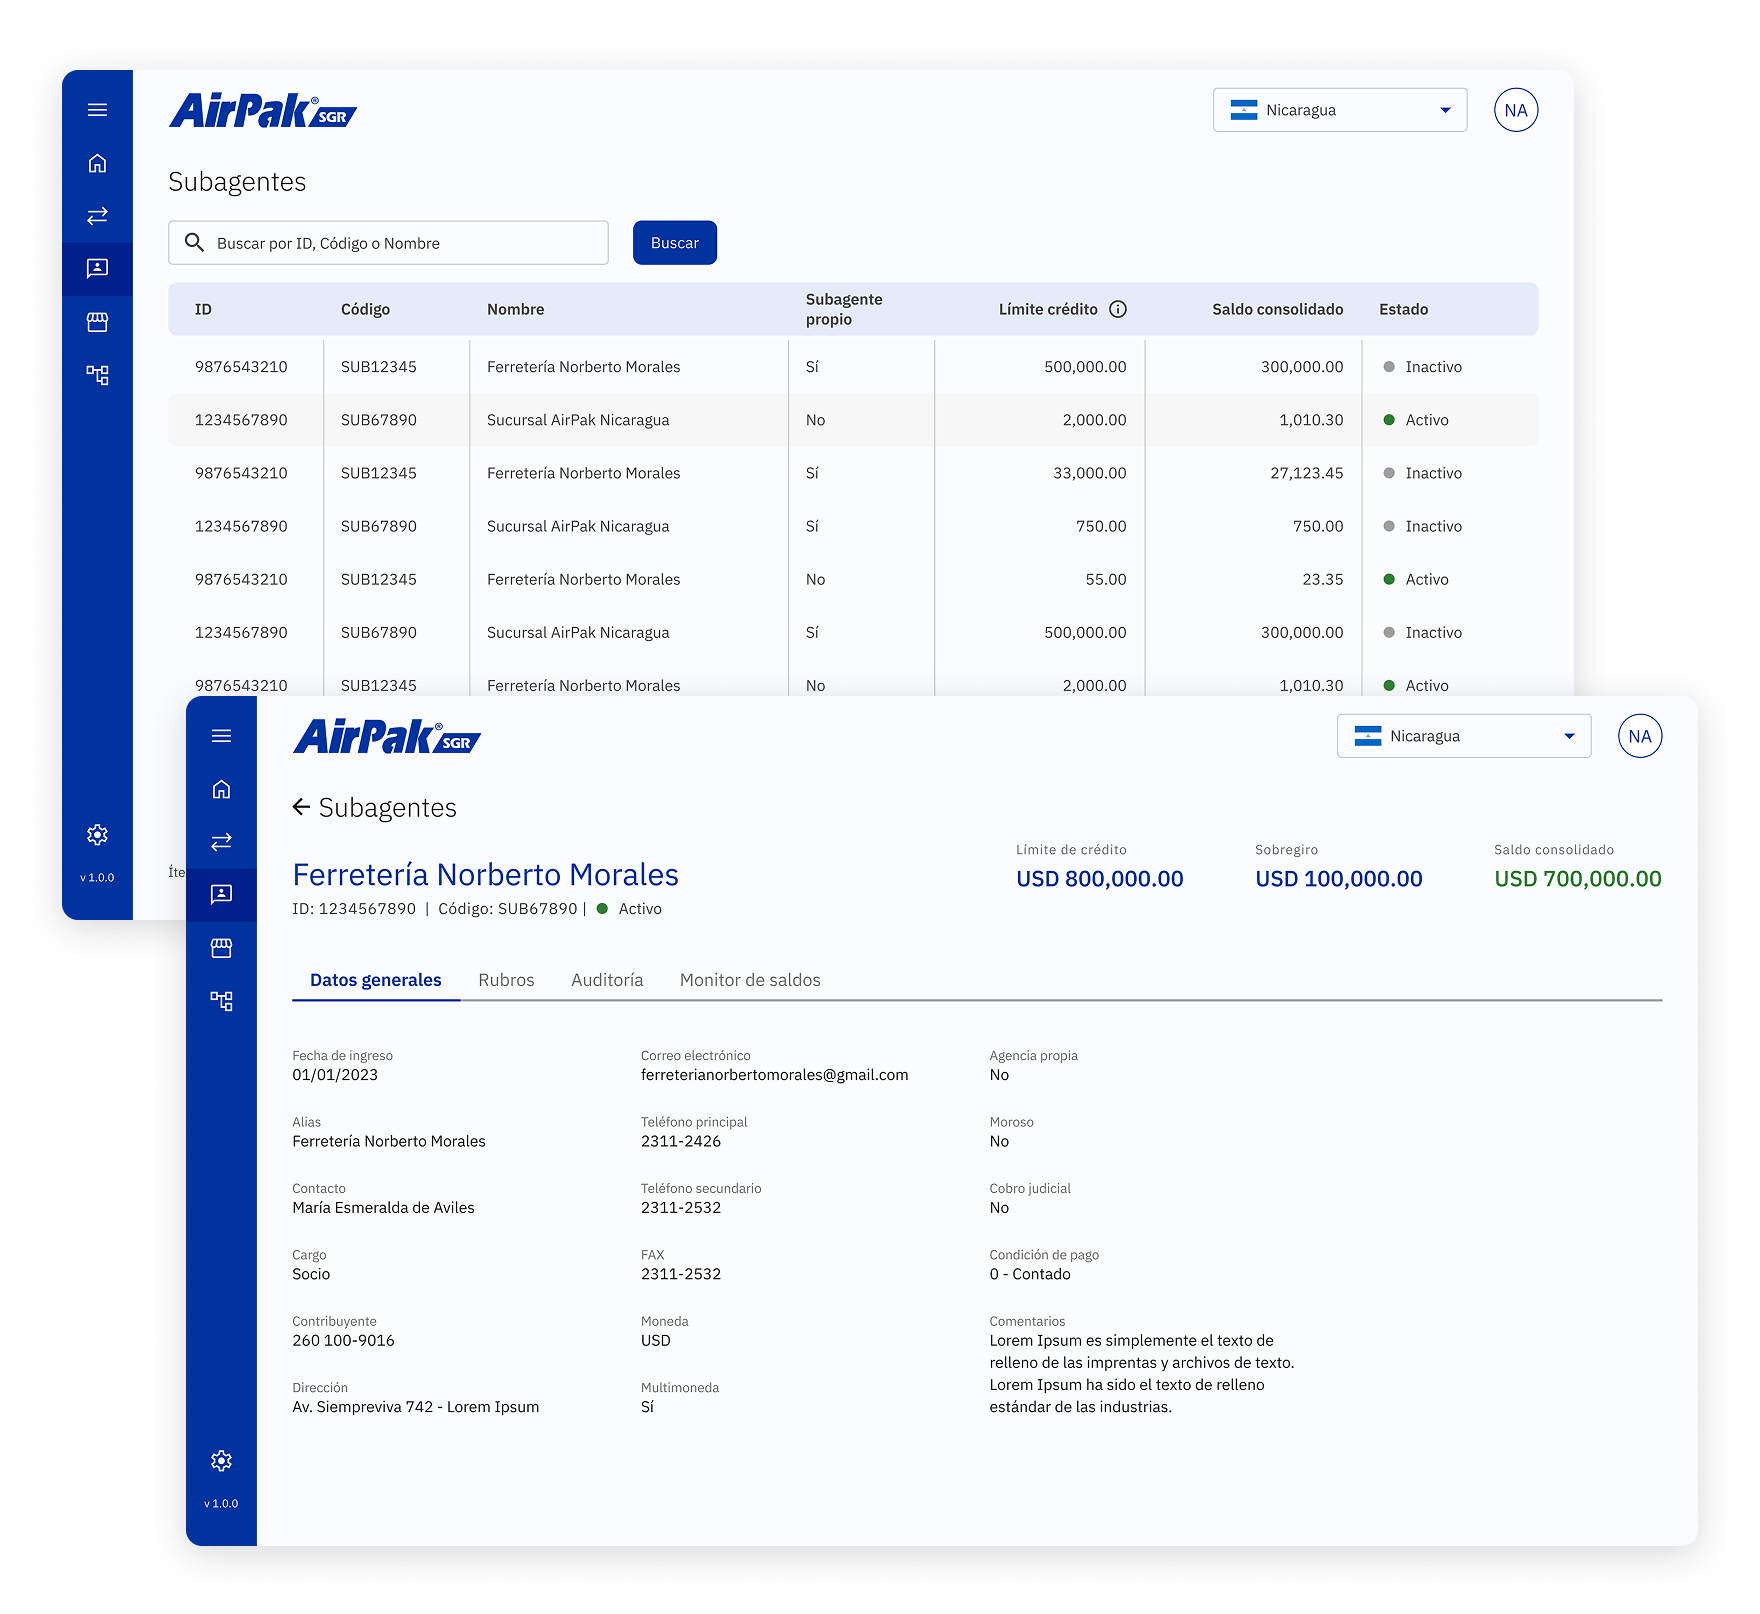Open transfers arrows icon in front window sidebar
This screenshot has height=1614, width=1760.
pyautogui.click(x=221, y=842)
